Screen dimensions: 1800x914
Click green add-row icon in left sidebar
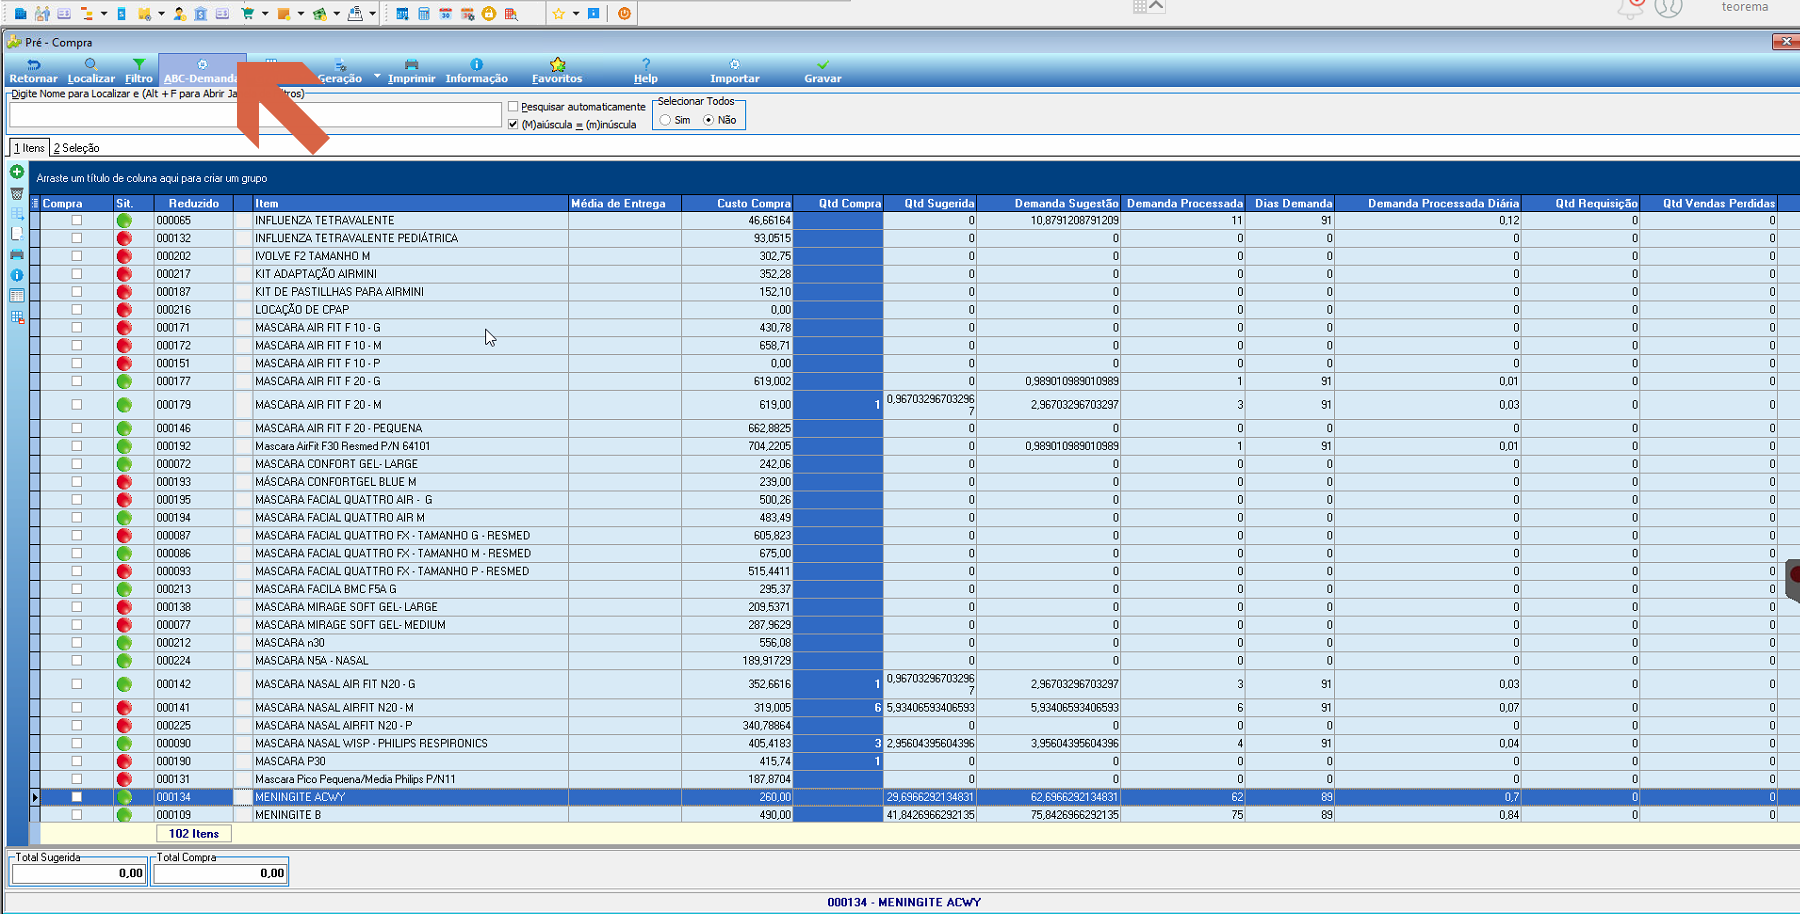tap(17, 172)
